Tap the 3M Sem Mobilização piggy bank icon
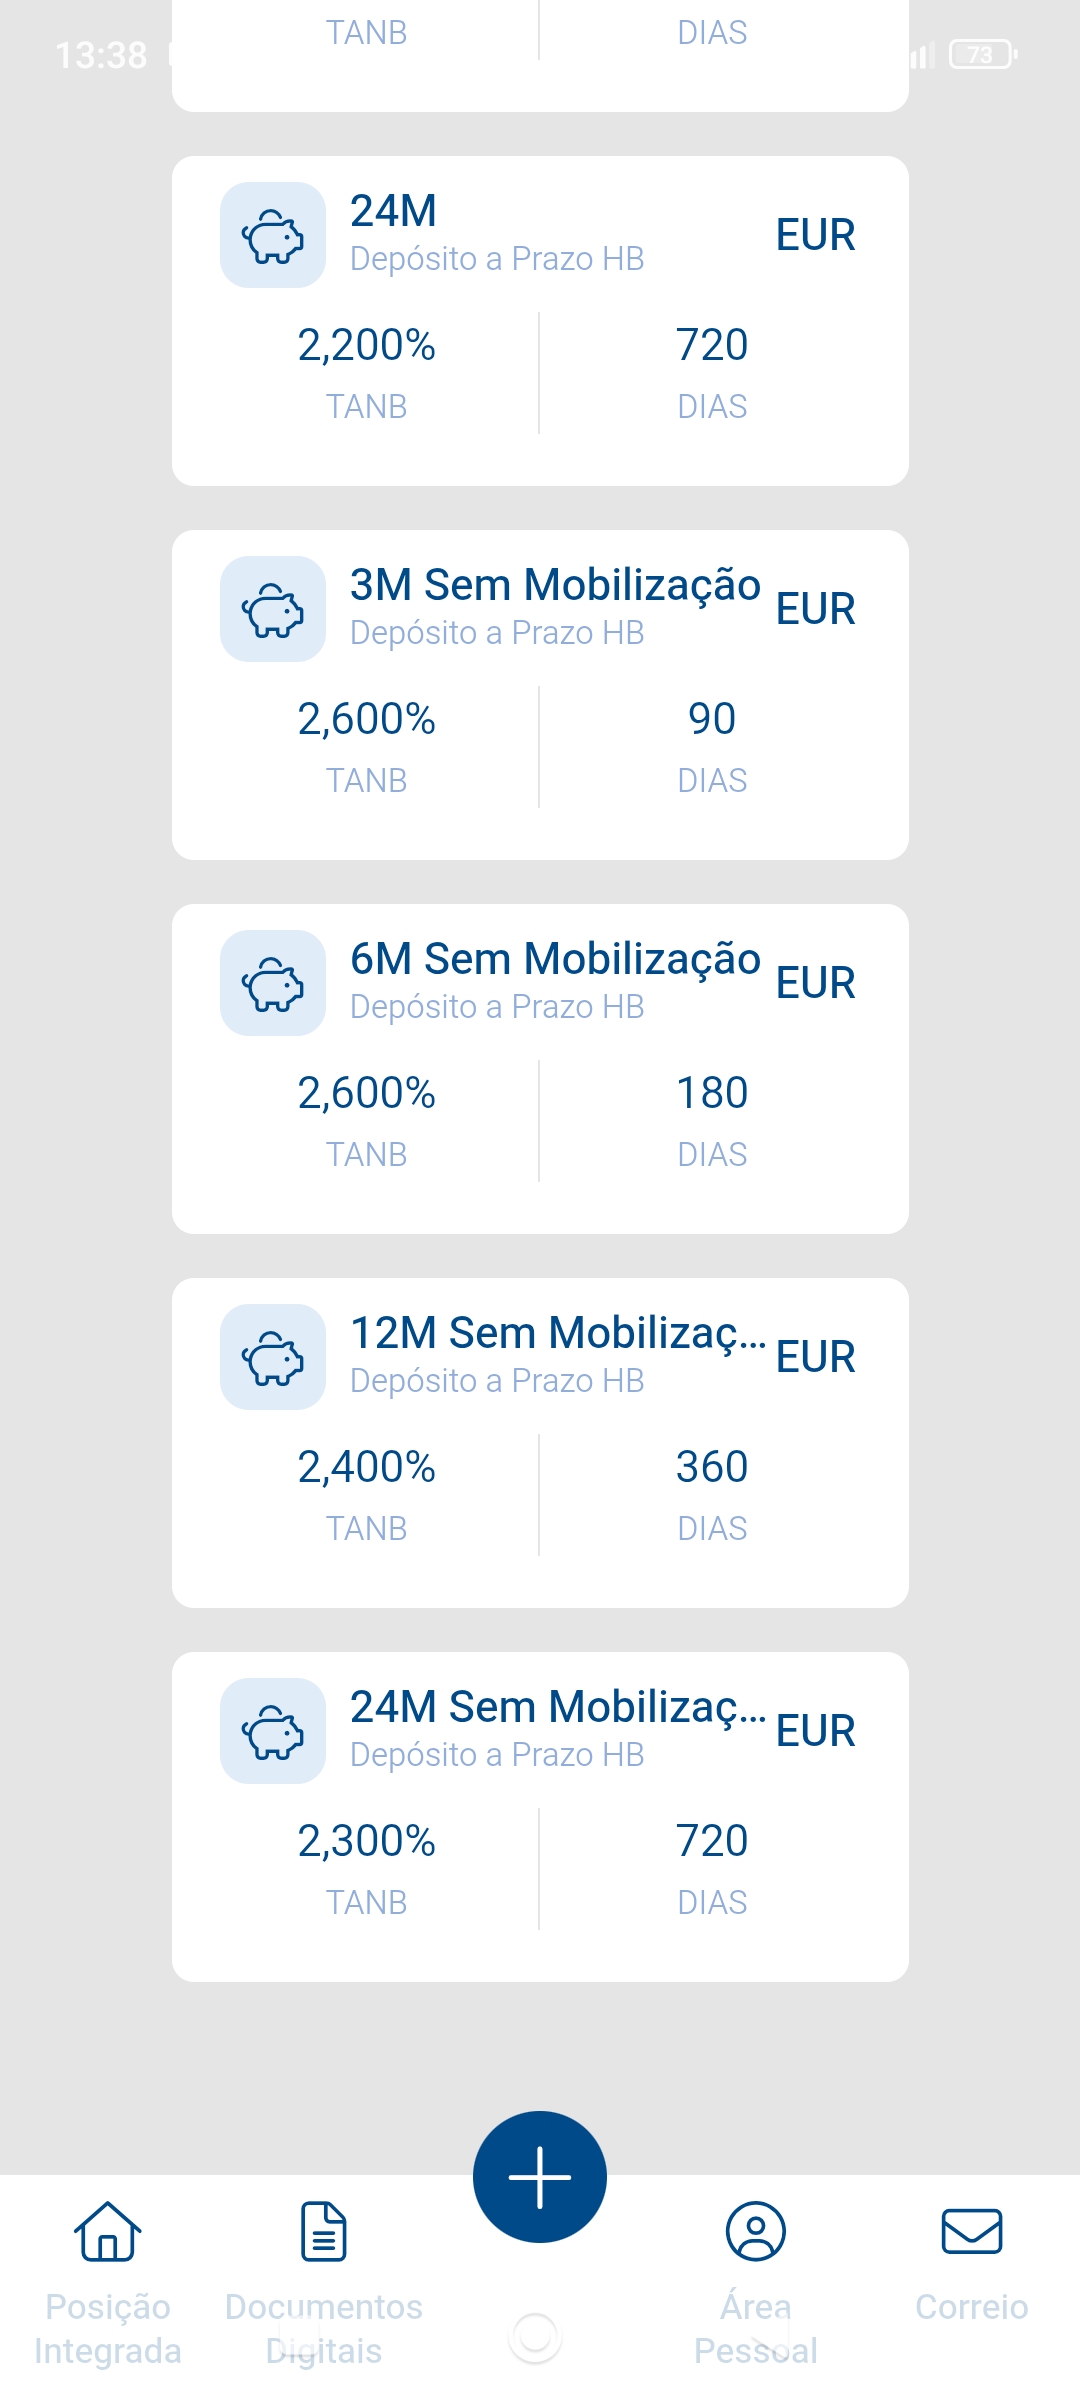This screenshot has width=1080, height=2400. tap(273, 610)
